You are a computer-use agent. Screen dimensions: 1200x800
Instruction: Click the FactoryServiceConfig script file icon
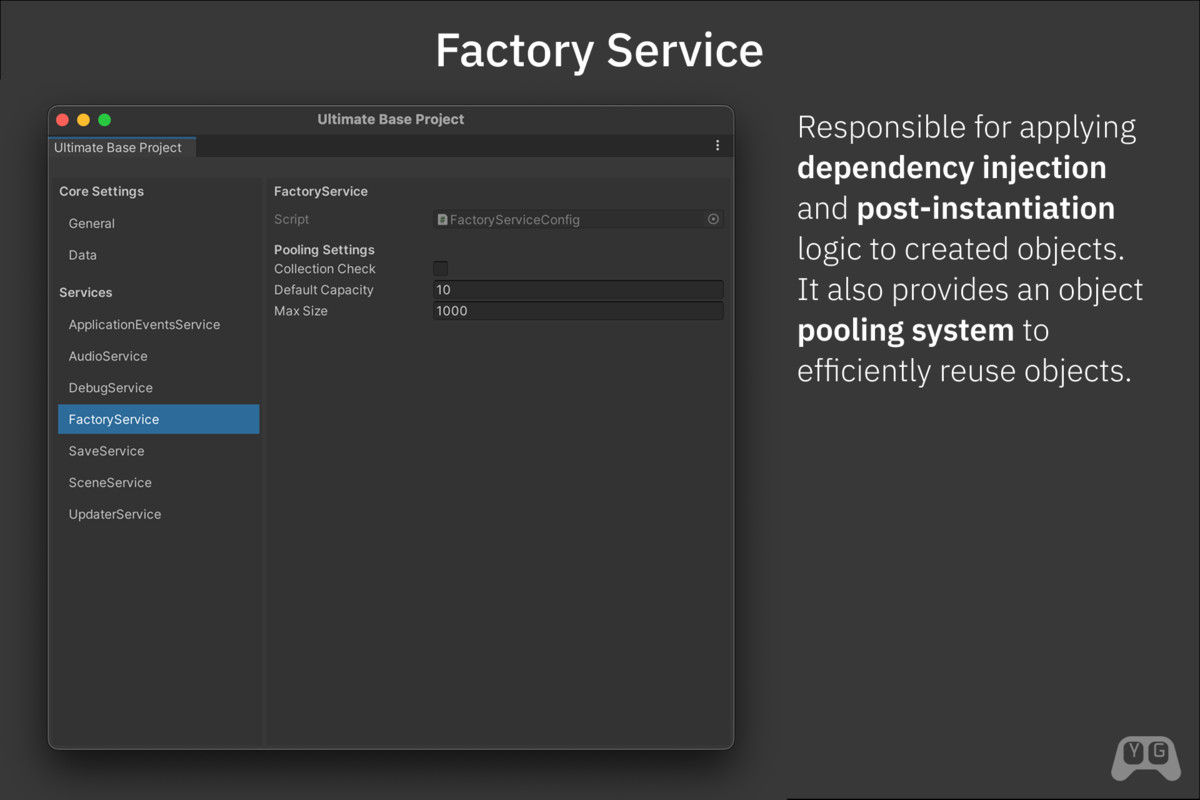[442, 219]
